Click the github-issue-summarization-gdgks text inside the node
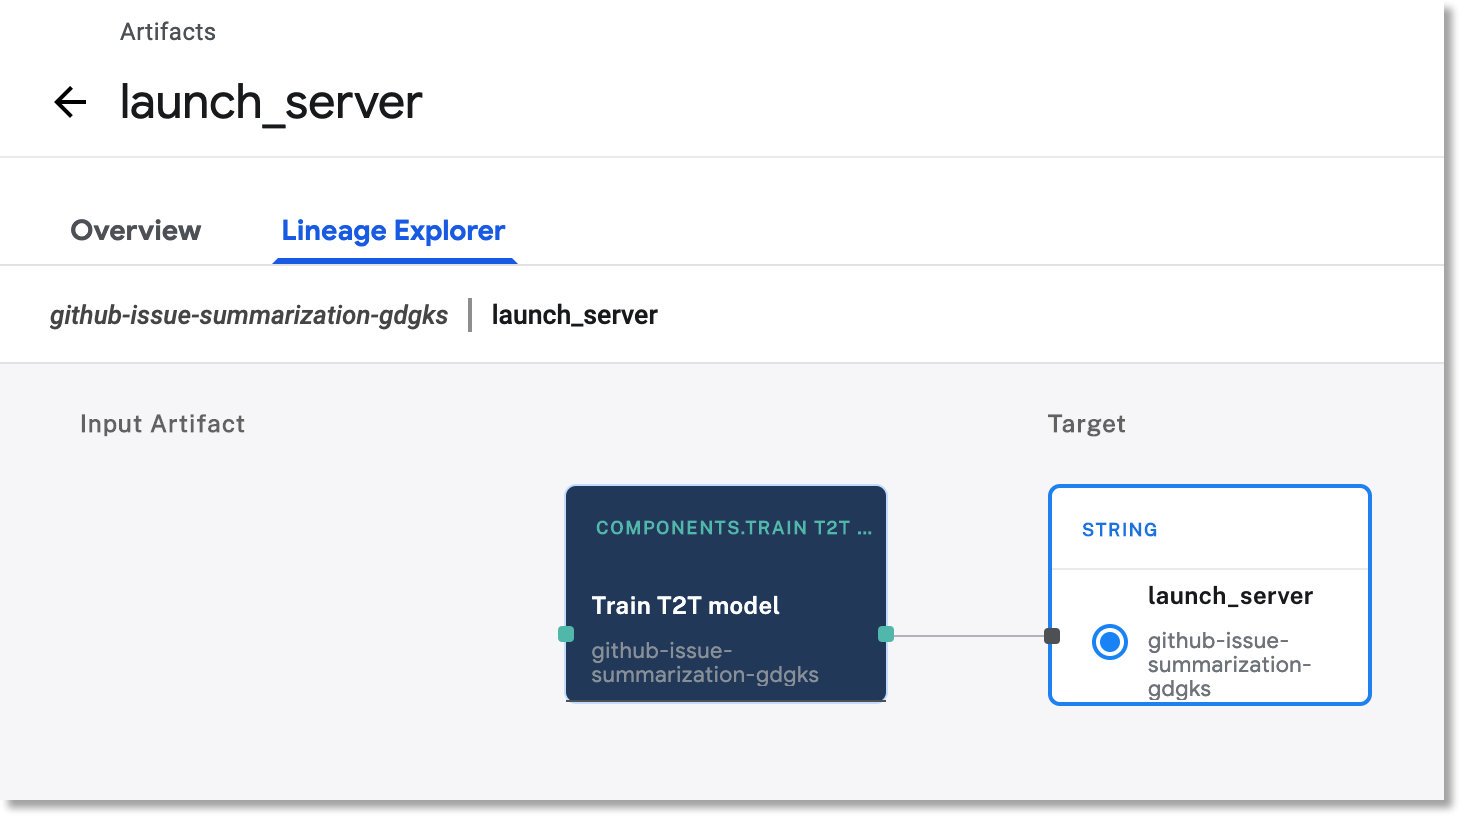 (x=706, y=662)
